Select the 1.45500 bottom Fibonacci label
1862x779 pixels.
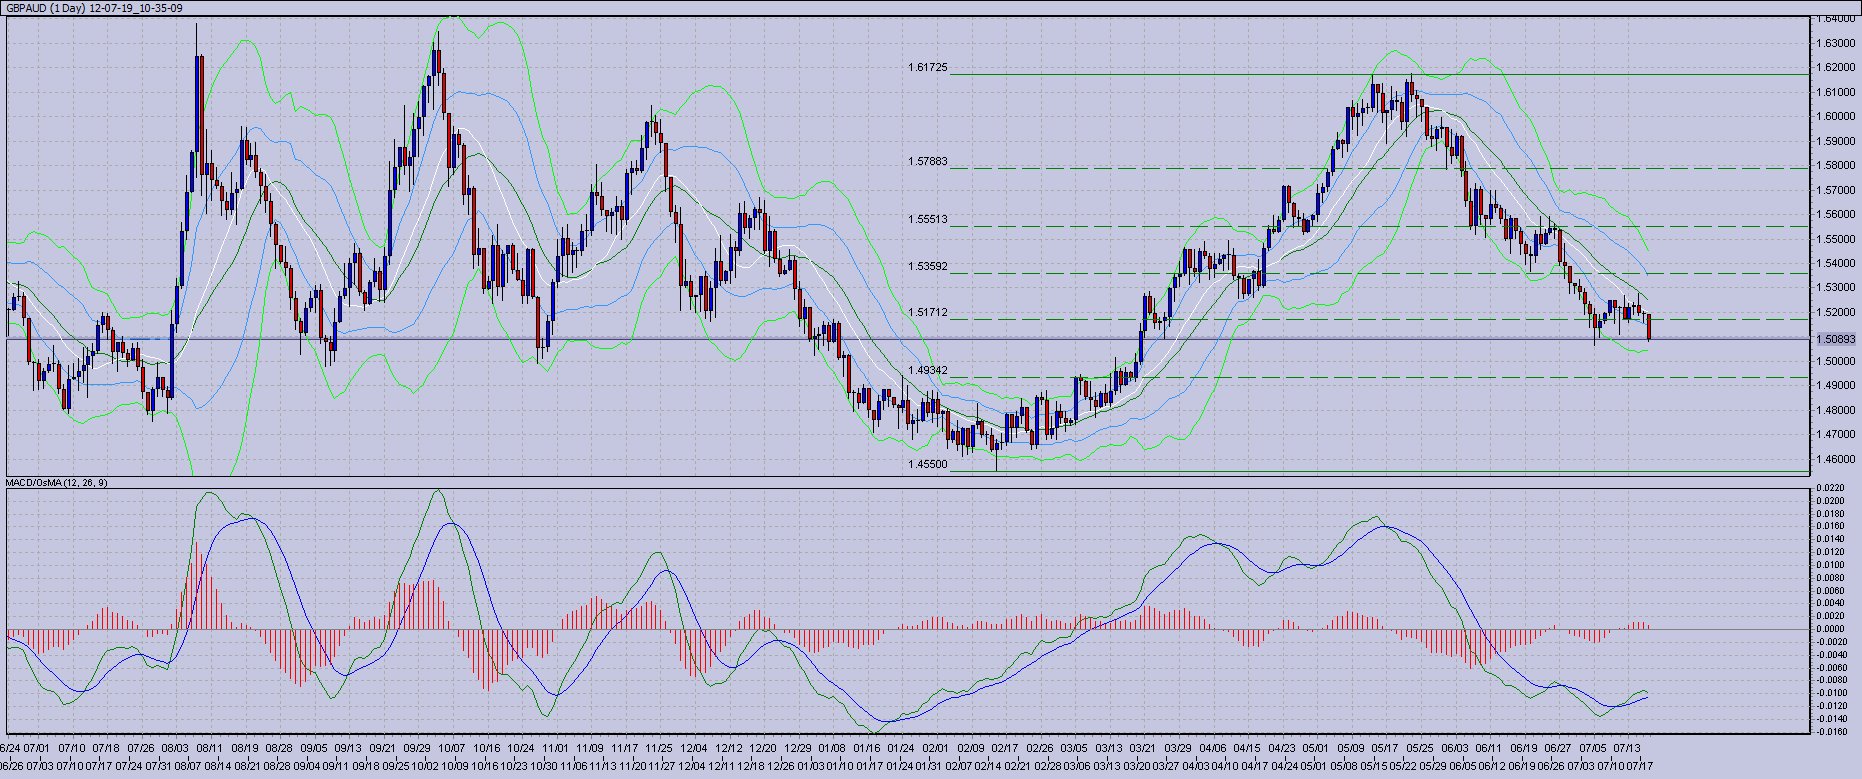coord(927,464)
